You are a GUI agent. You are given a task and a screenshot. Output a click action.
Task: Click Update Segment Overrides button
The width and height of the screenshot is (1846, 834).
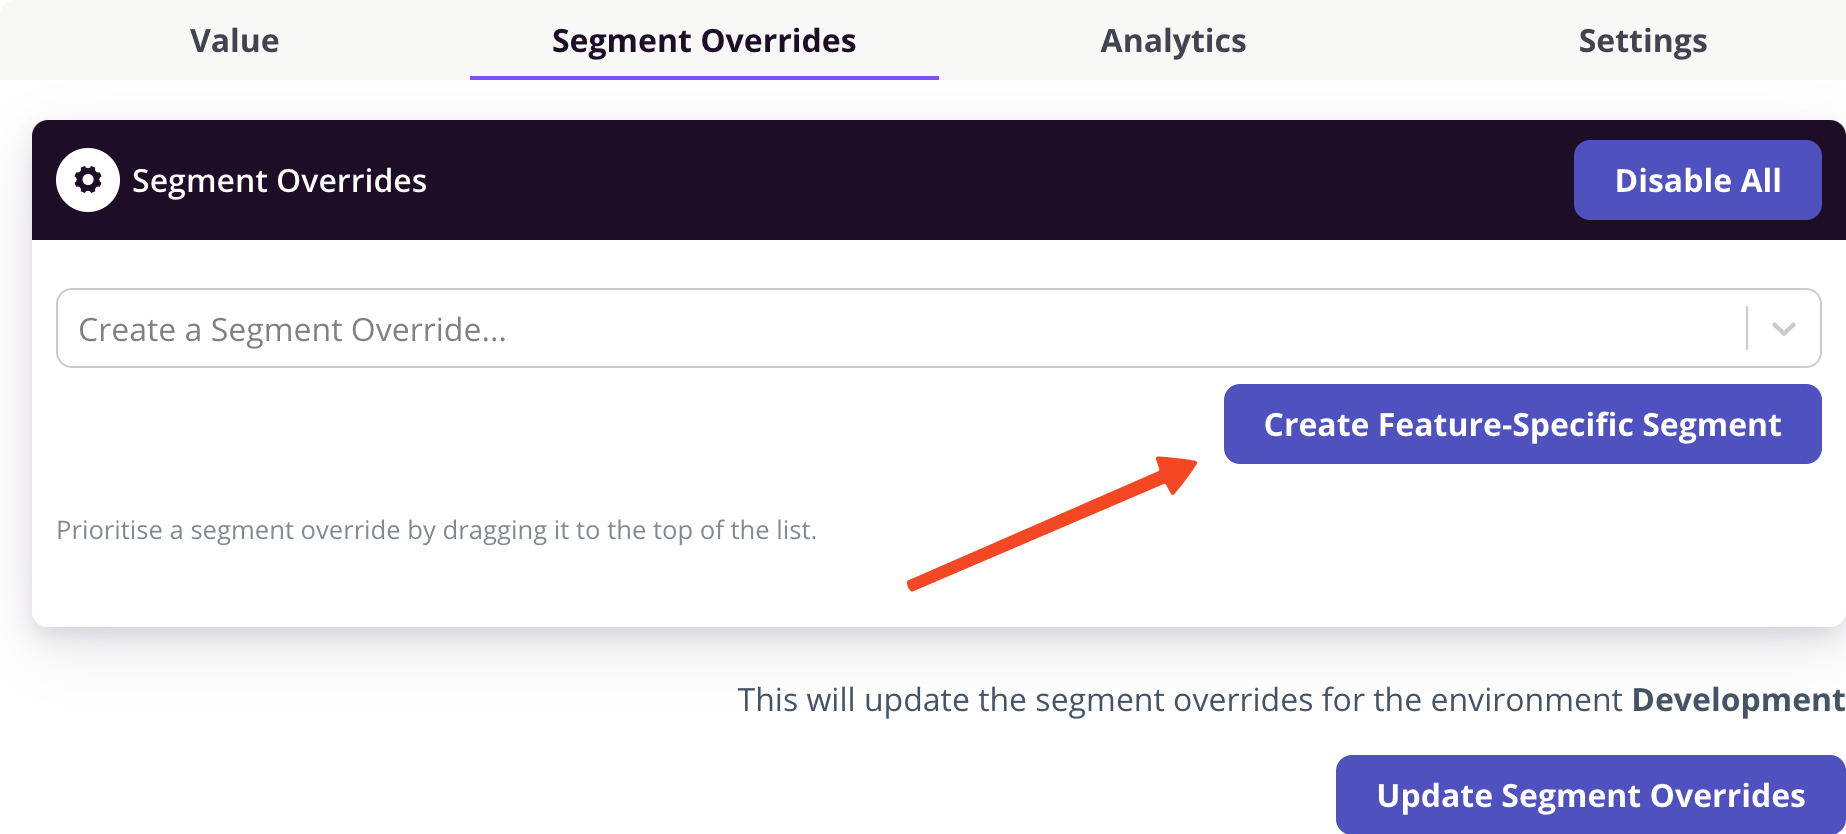(x=1590, y=795)
